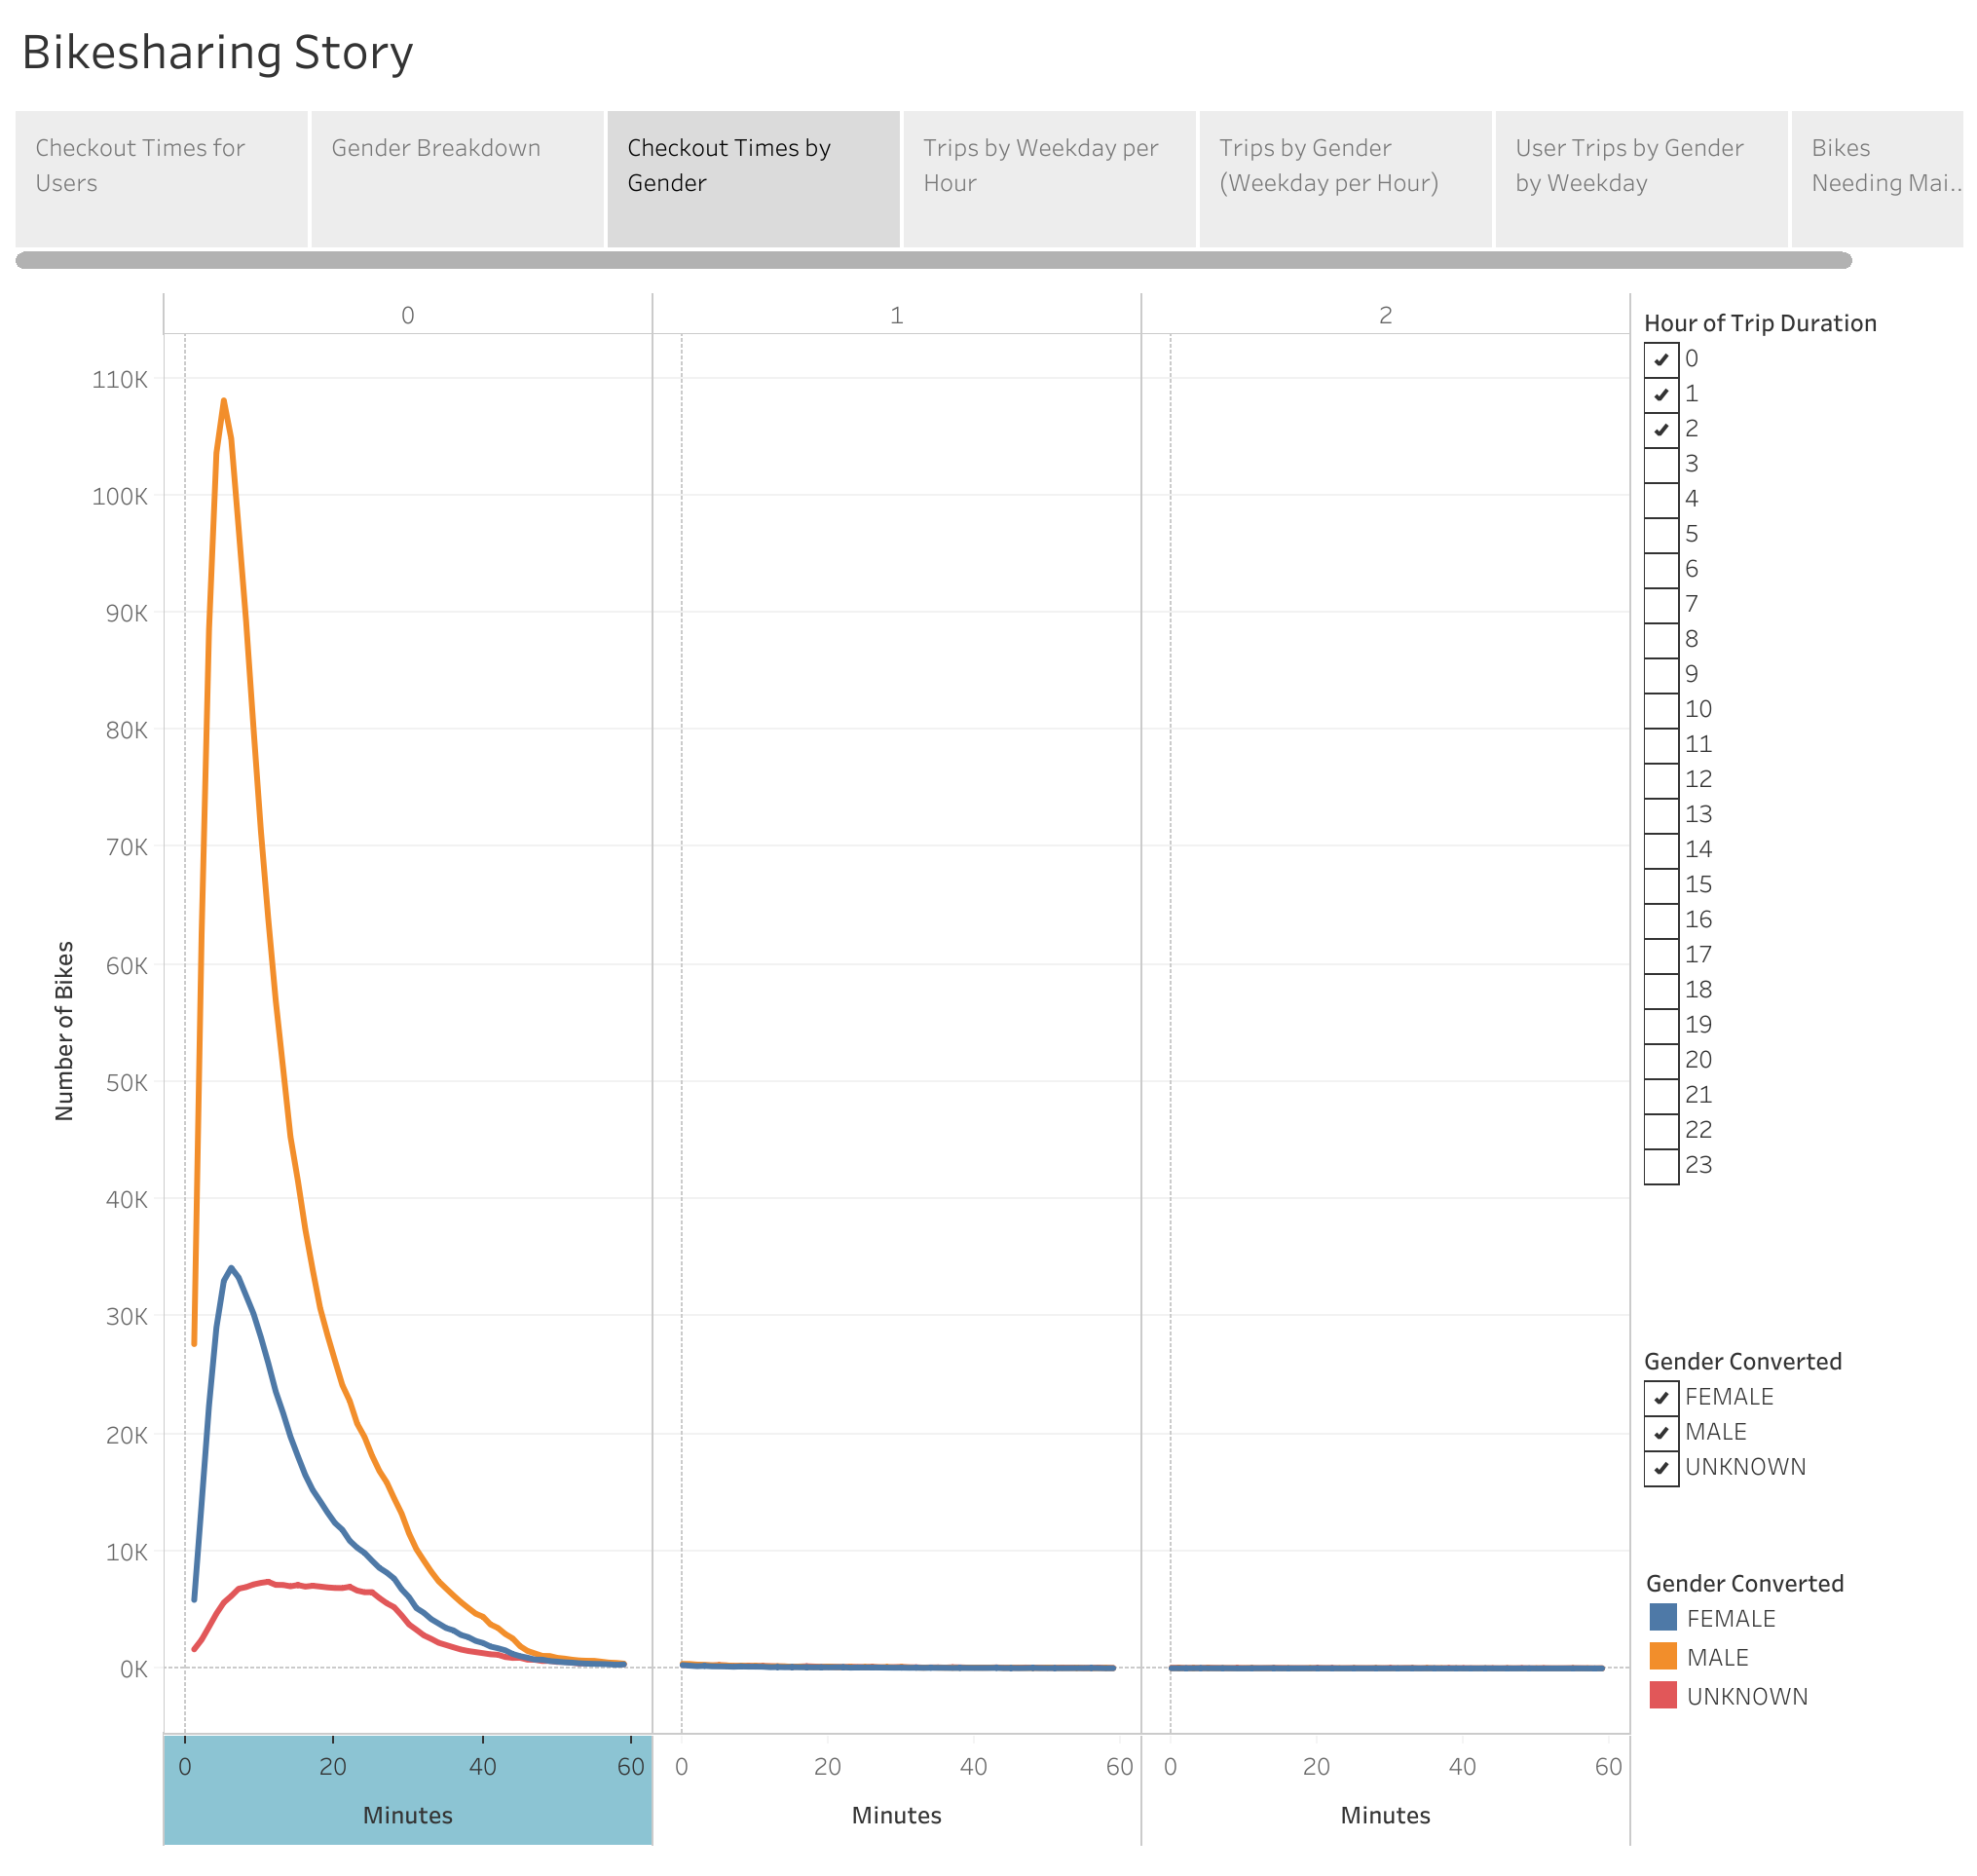The image size is (1977, 1876).
Task: Tick hour 23 checkbox in duration filter
Action: [x=1661, y=1165]
